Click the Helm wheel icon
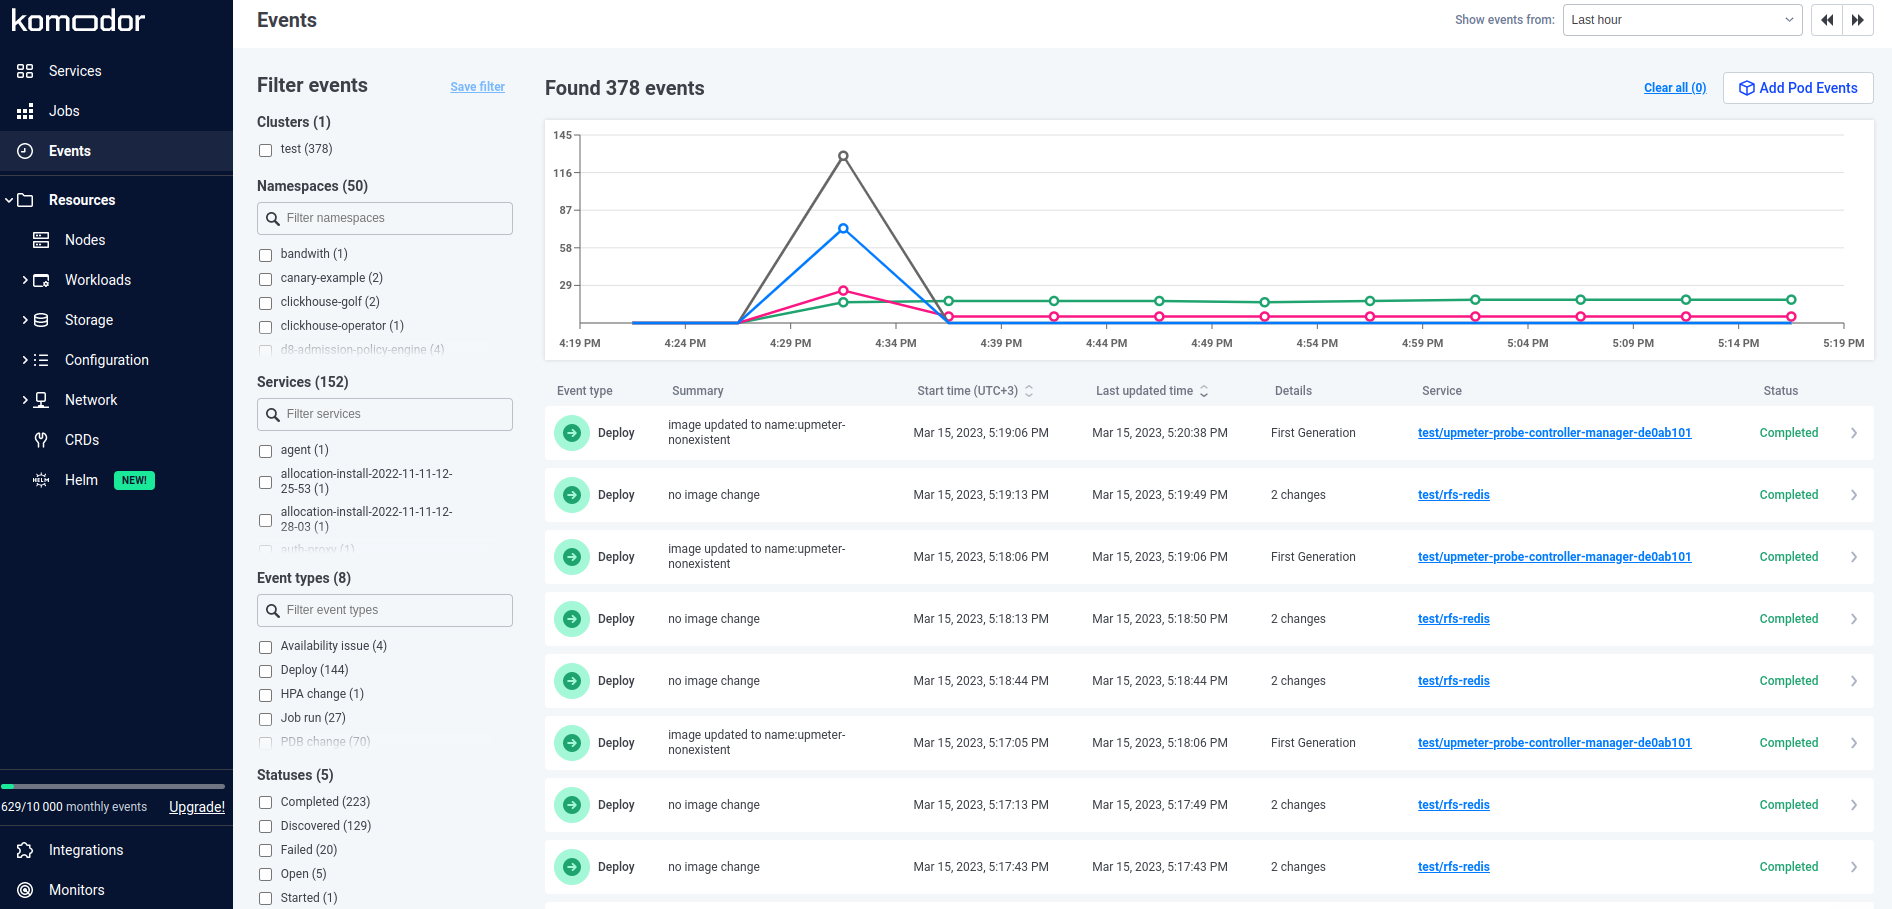Viewport: 1892px width, 909px height. [41, 480]
